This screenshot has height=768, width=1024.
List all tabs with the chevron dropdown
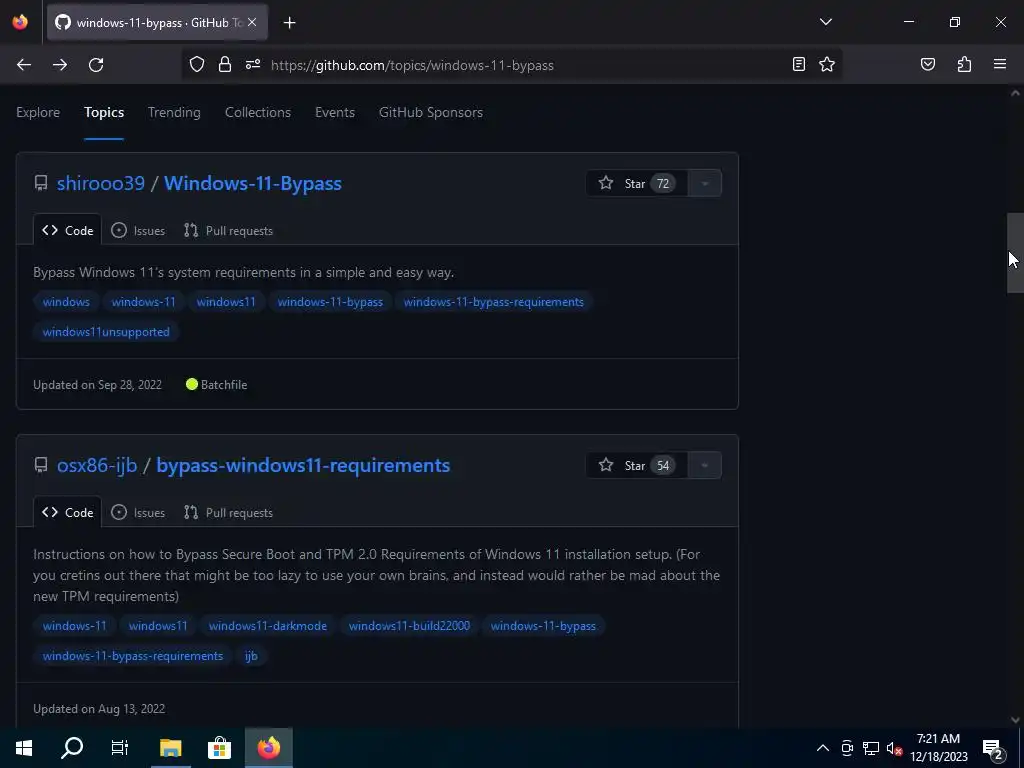coord(825,22)
